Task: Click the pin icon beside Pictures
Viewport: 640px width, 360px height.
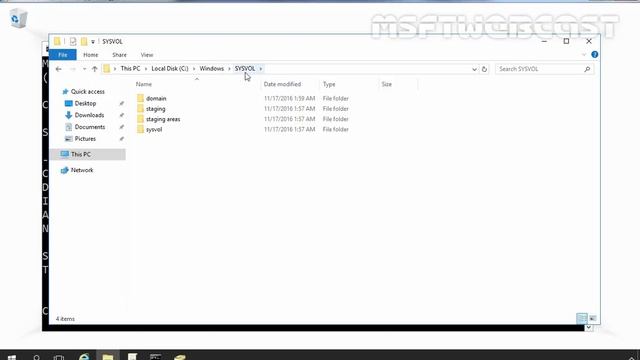Action: [x=121, y=139]
